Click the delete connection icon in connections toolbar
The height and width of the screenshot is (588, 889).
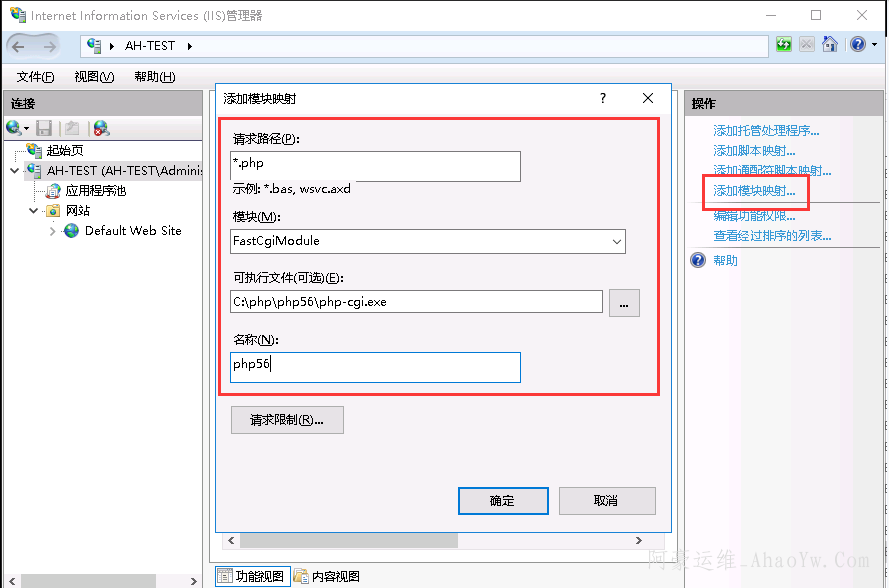(x=101, y=128)
